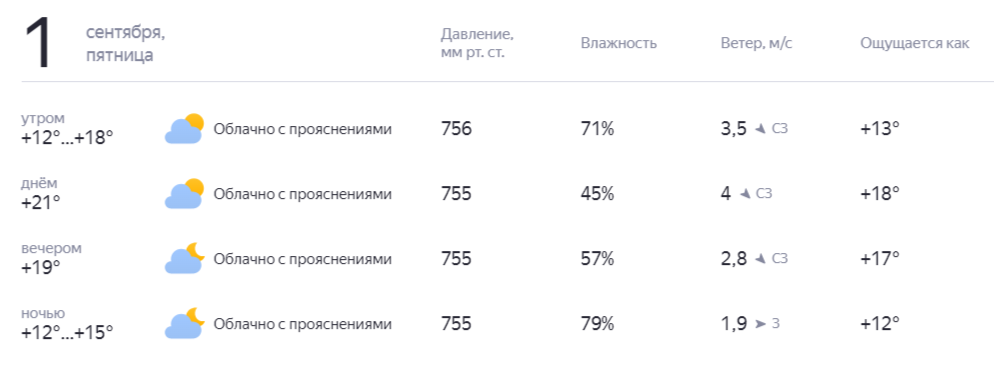Click the 'Давление, мм рт. ст.' column header
The image size is (994, 373).
click(x=477, y=43)
